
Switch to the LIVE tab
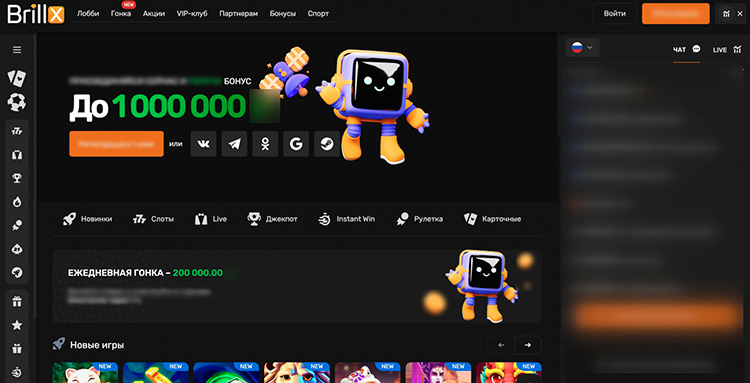point(727,49)
